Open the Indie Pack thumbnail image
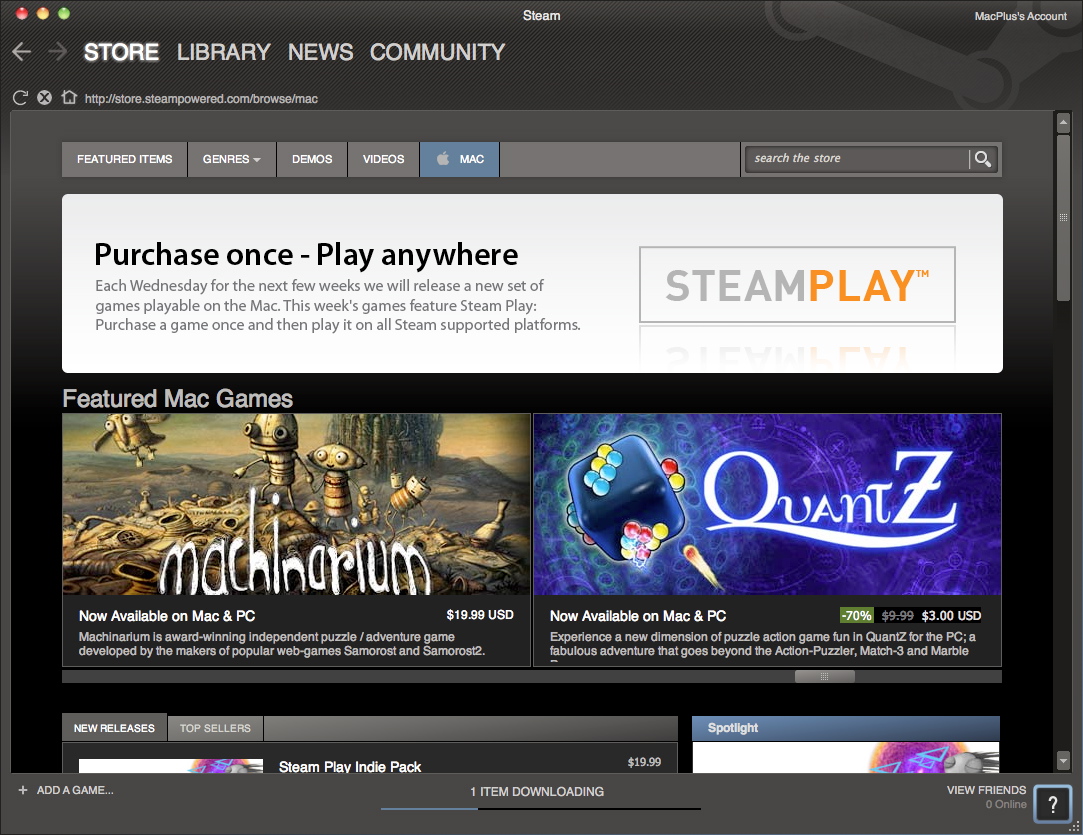This screenshot has width=1083, height=835. click(x=171, y=765)
